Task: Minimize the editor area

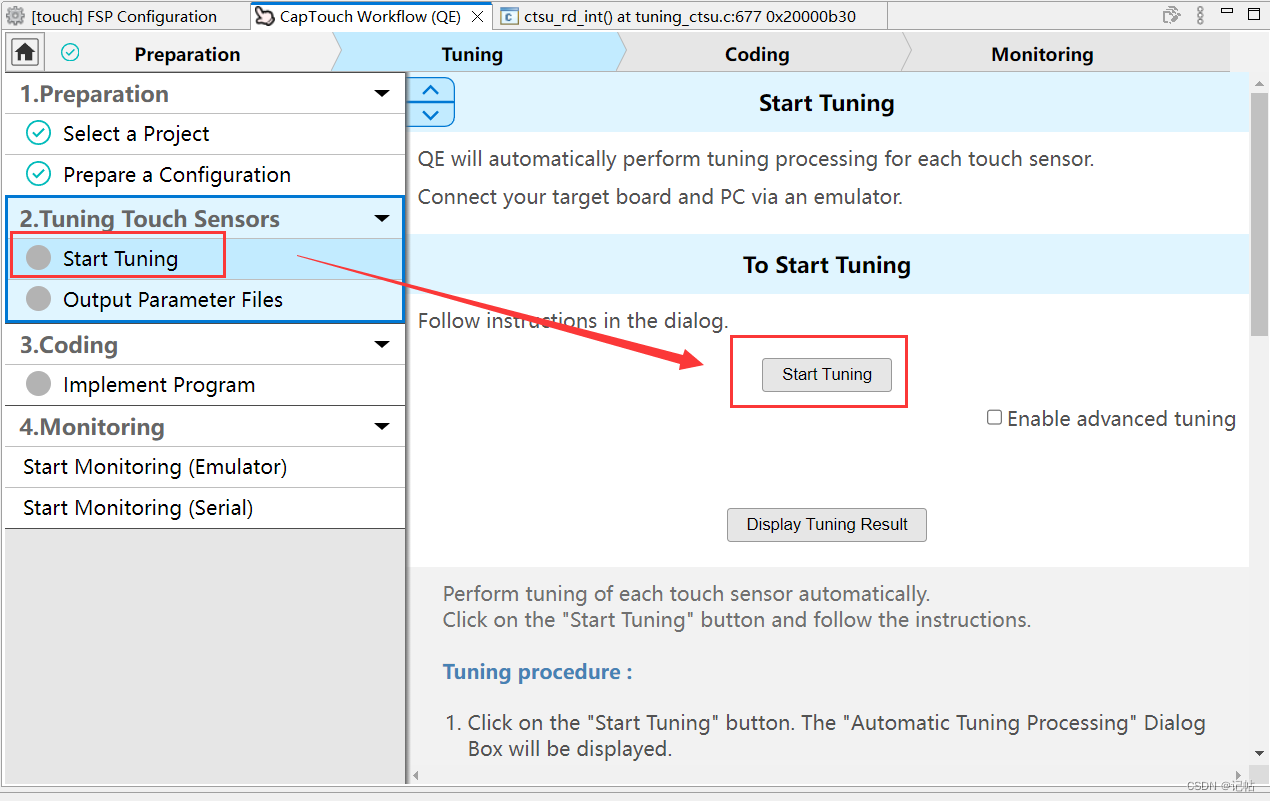Action: [1226, 13]
